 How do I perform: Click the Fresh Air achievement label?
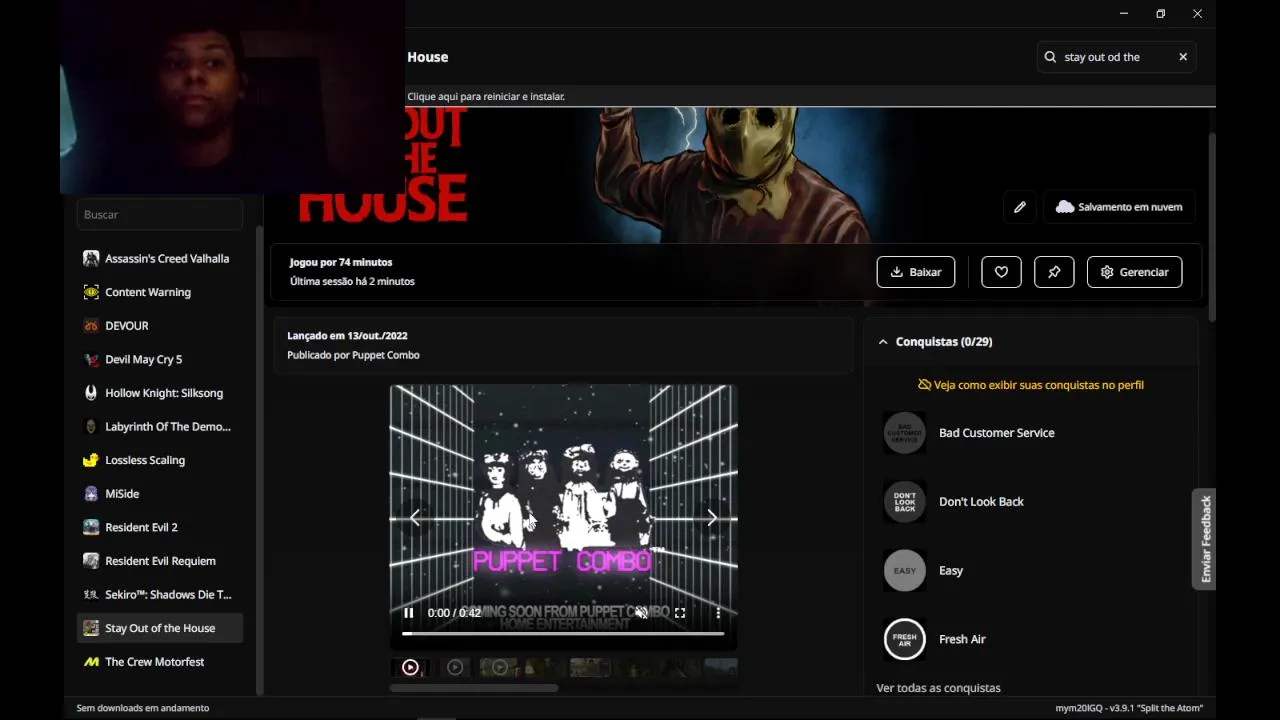click(962, 640)
